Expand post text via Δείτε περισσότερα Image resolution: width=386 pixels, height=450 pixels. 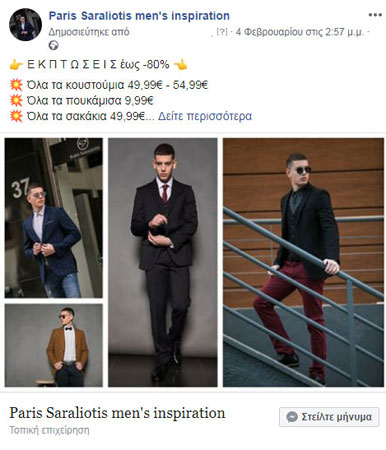click(205, 116)
